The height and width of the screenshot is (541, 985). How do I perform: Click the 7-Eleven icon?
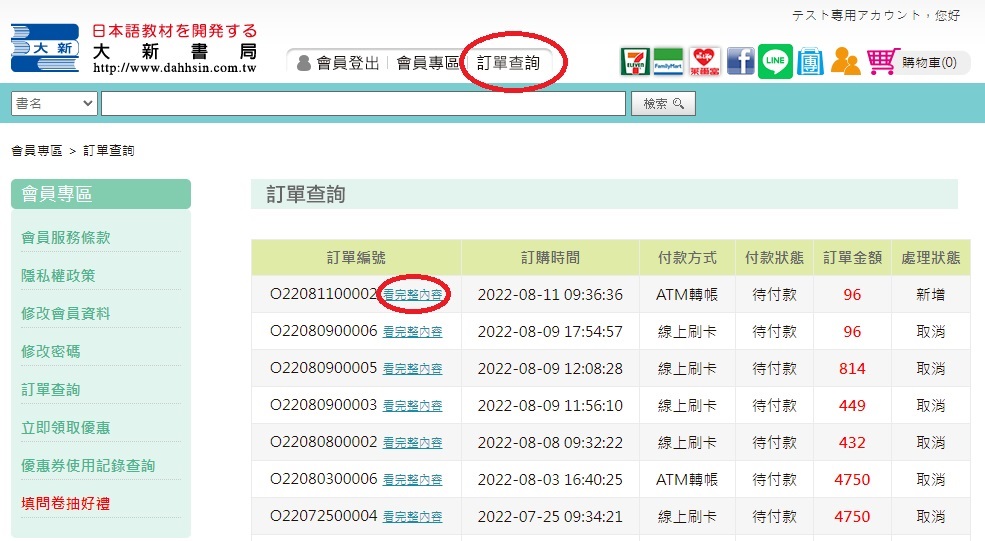[x=634, y=62]
